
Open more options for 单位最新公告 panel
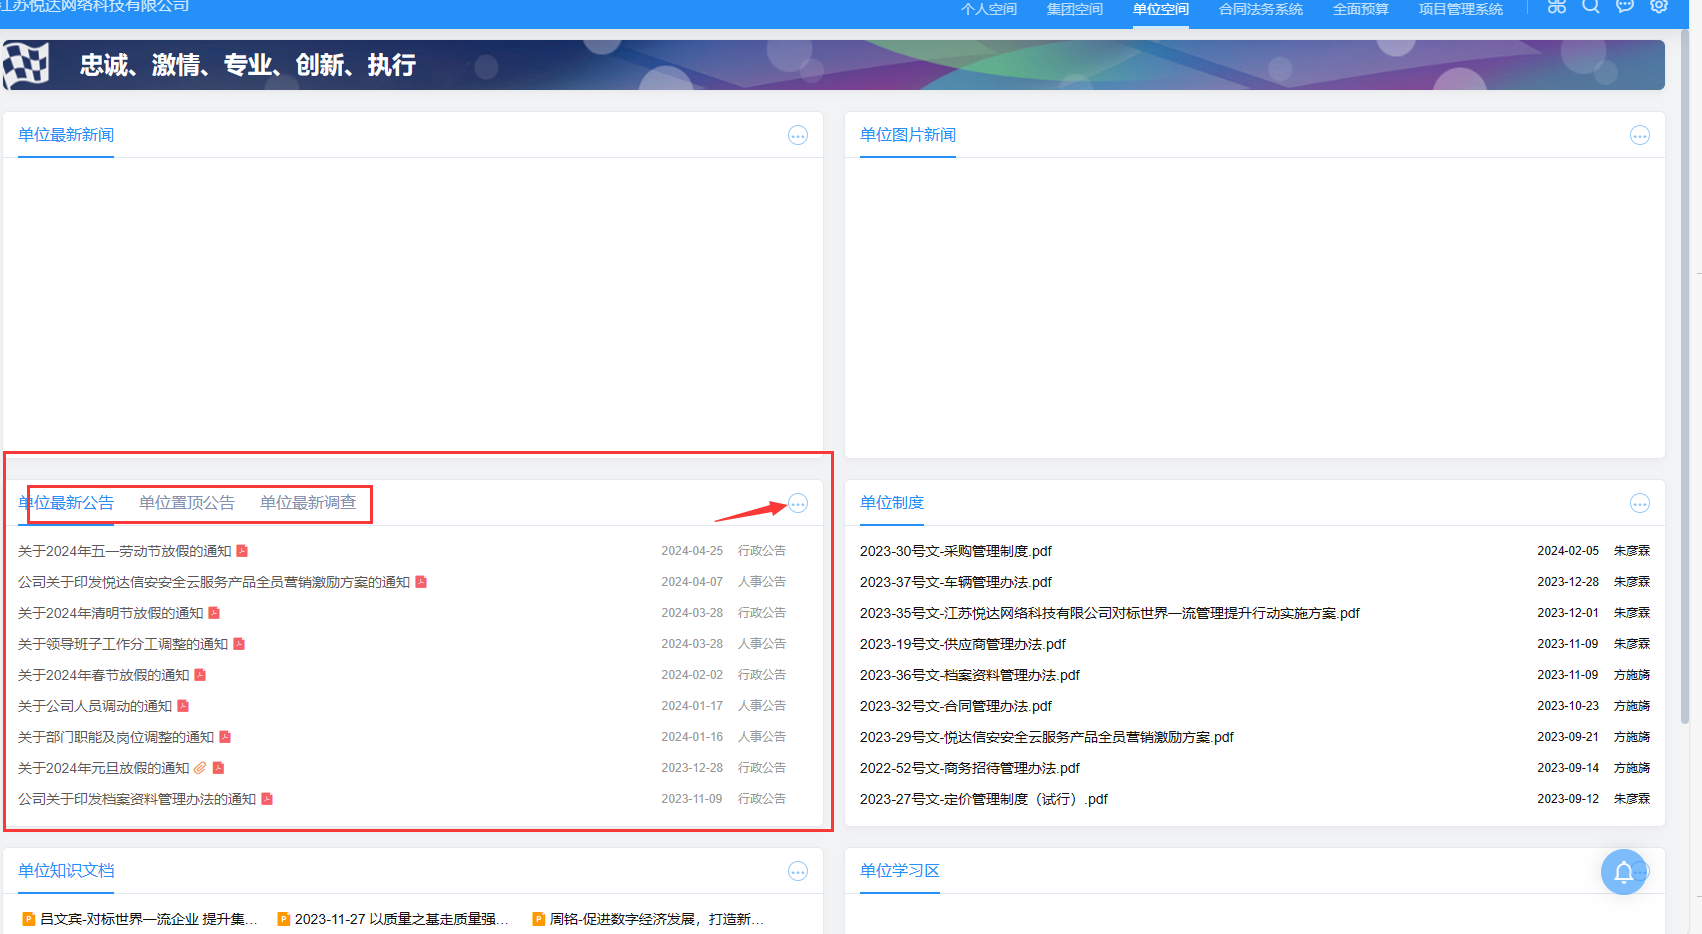[797, 504]
